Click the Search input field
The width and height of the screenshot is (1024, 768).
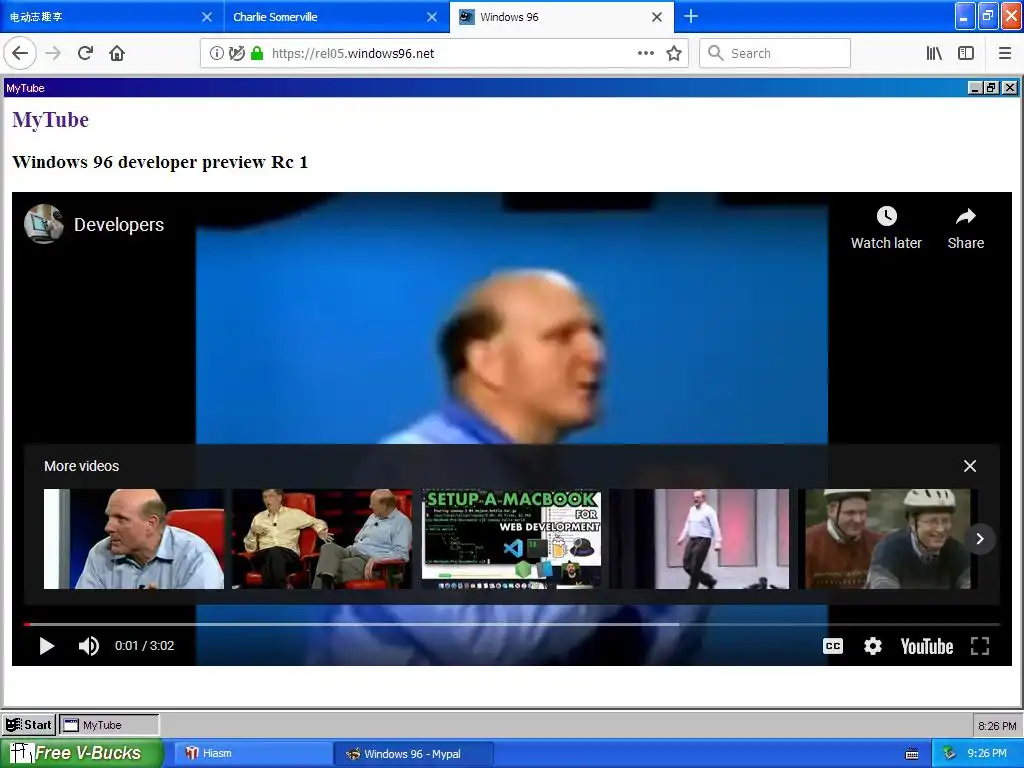point(775,54)
